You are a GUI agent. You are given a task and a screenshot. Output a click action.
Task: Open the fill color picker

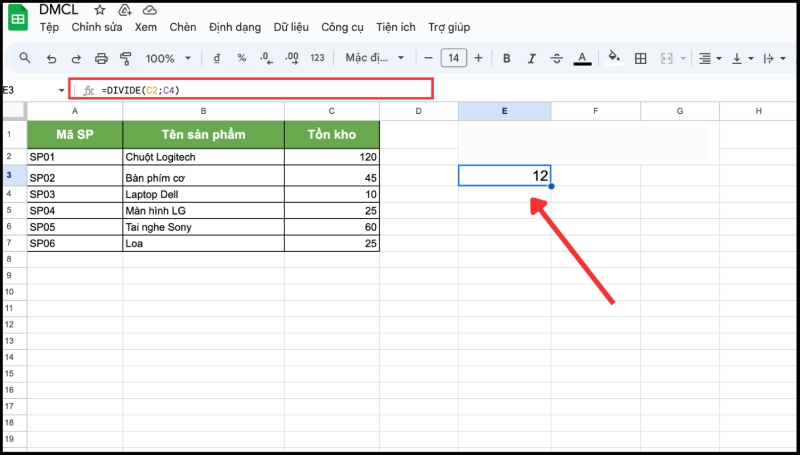click(x=614, y=58)
